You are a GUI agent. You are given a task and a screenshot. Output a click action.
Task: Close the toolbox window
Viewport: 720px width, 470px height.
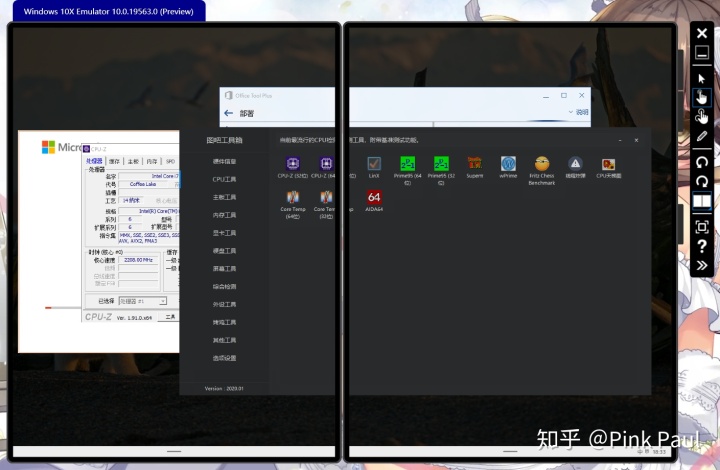coord(636,140)
